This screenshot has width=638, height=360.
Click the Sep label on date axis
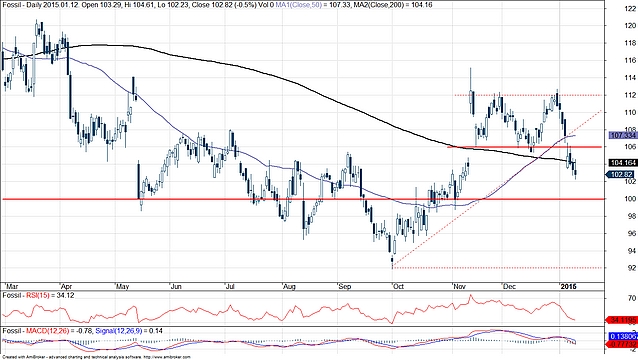[344, 286]
